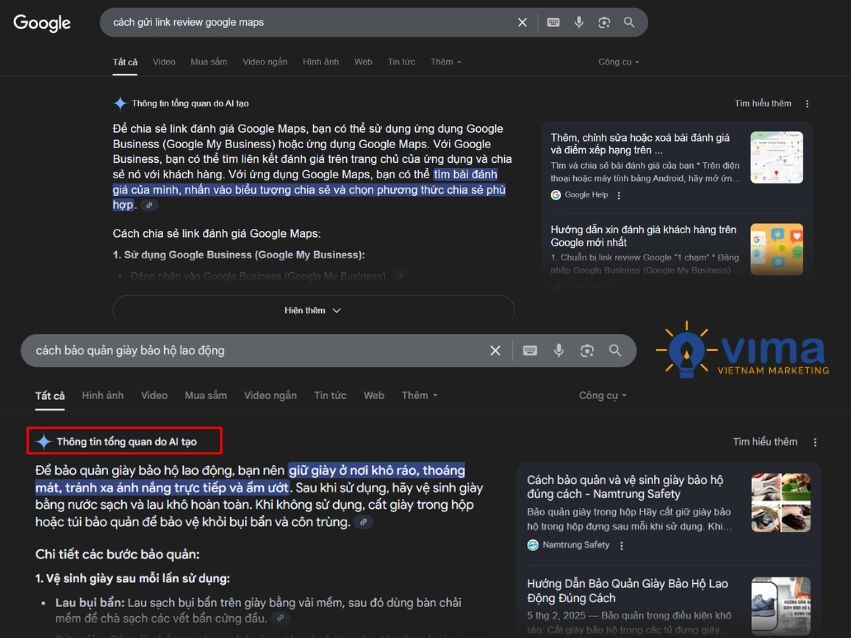851x638 pixels.
Task: Click the Google Help favicon on the source card
Action: click(x=556, y=195)
